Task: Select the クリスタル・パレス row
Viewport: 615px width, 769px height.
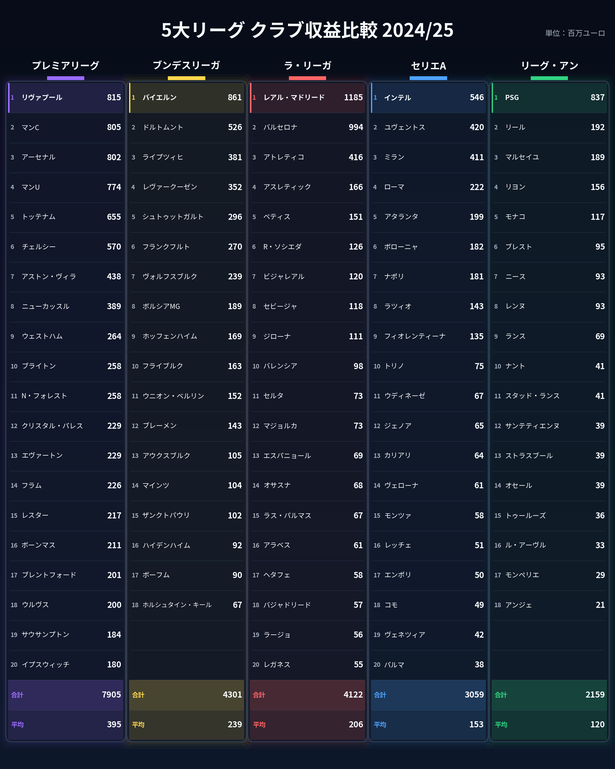Action: tap(66, 426)
